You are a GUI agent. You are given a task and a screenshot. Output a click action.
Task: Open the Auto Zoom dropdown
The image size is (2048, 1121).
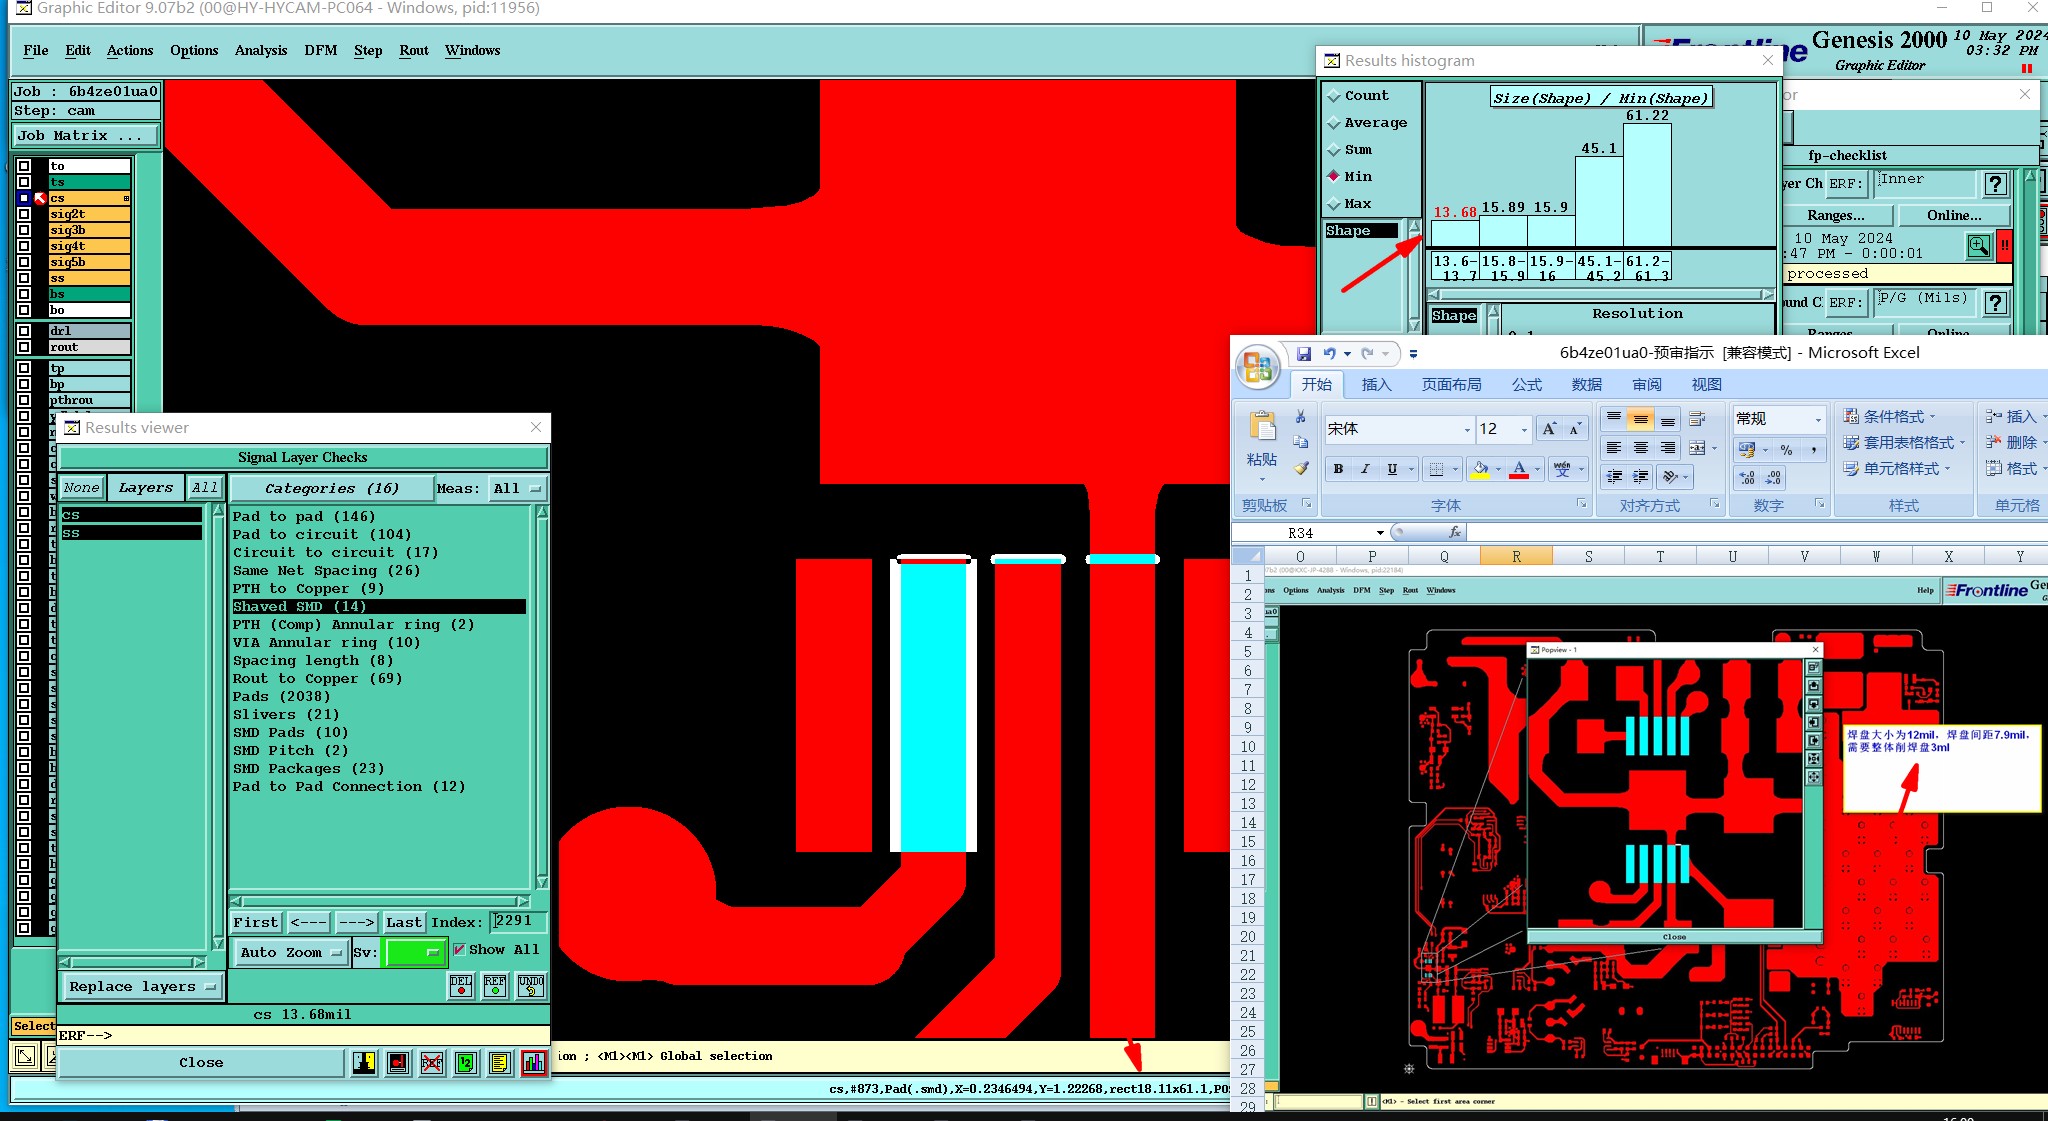(x=291, y=953)
